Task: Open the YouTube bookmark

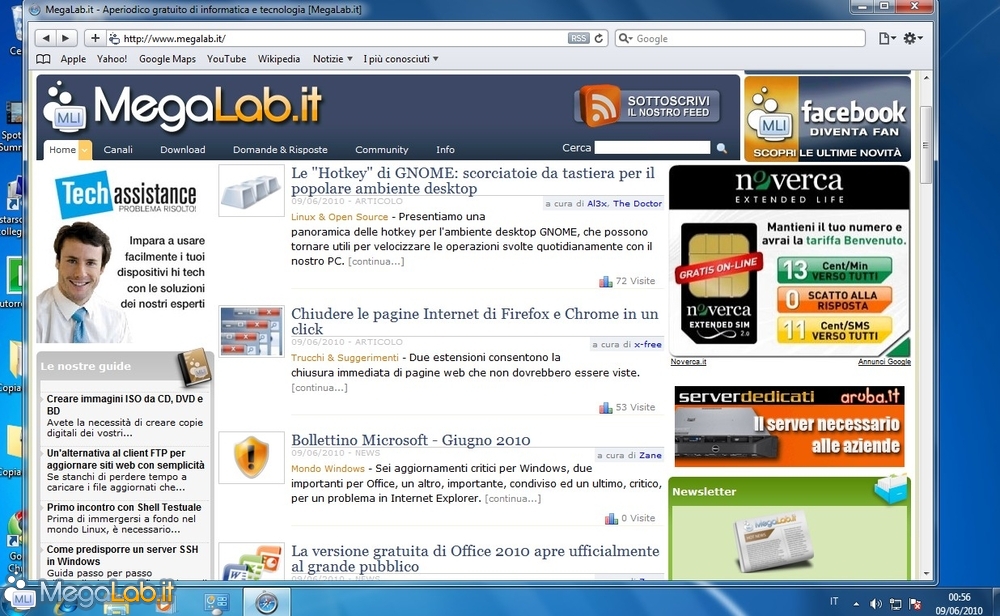Action: 226,59
